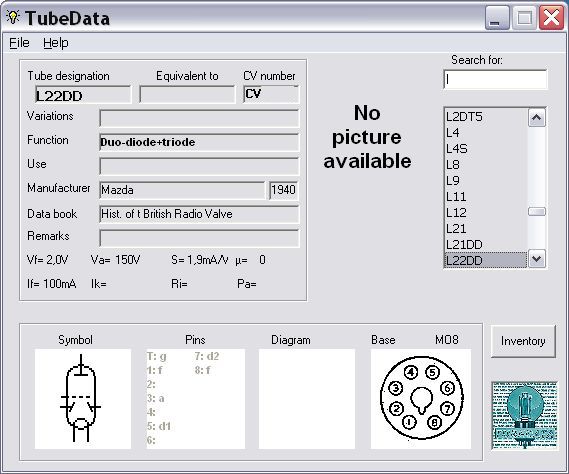Click the Tube designation field showing L22DD
Screen dimensions: 569x474
point(83,95)
